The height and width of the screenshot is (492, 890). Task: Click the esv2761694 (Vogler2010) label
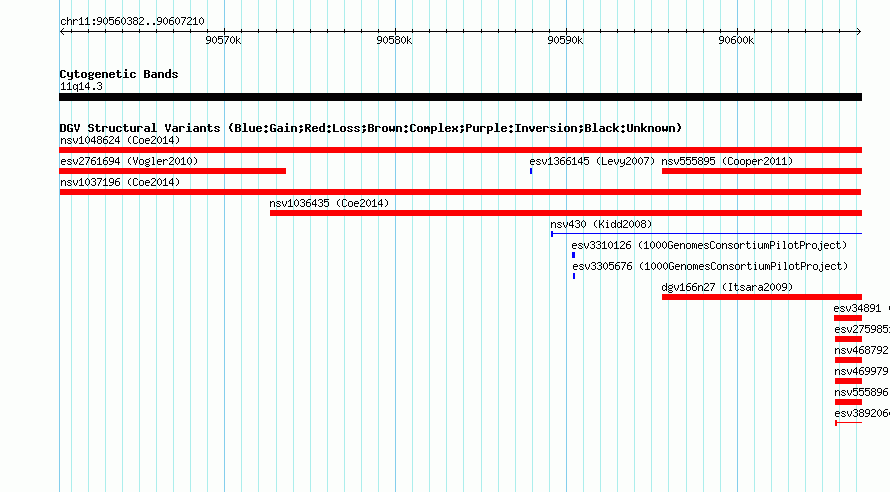pos(129,161)
